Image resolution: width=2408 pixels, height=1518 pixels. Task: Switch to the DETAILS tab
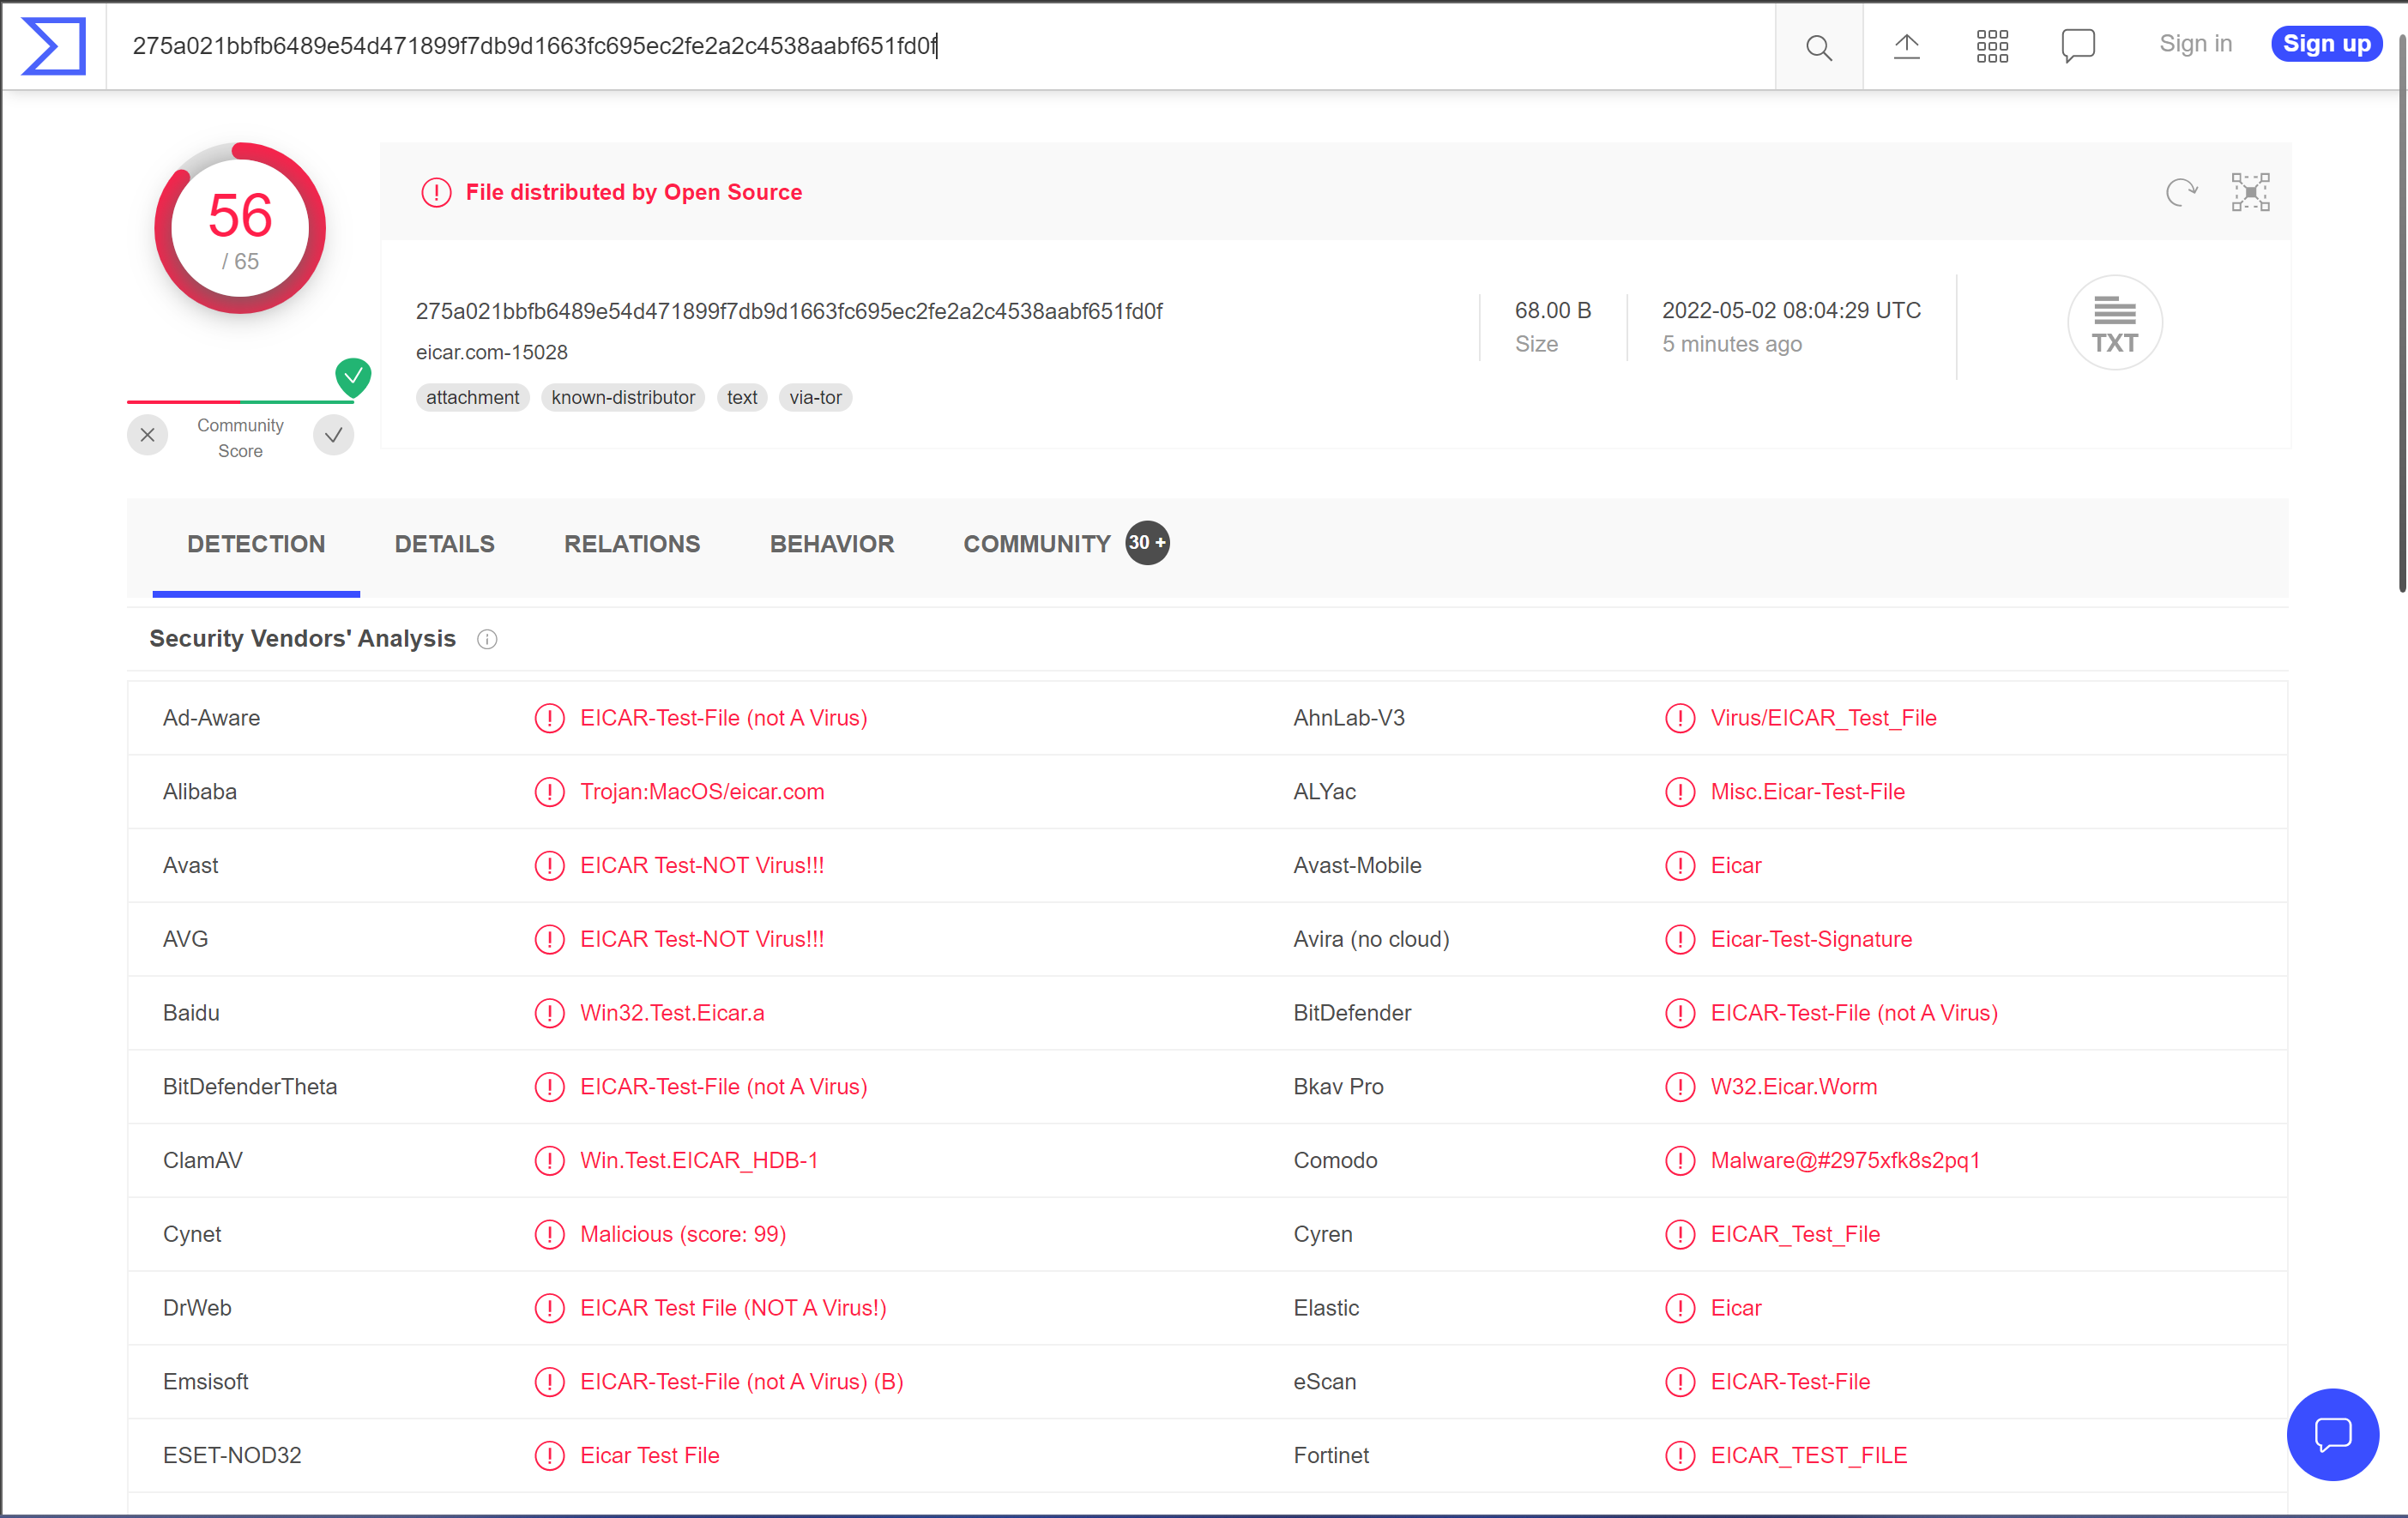(444, 544)
